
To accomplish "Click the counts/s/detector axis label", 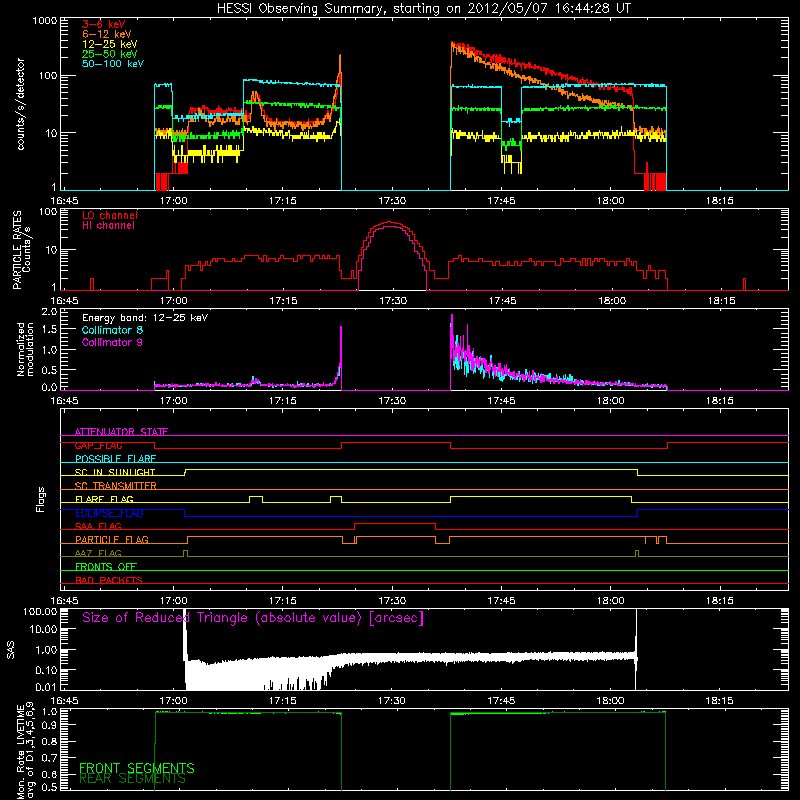I will pyautogui.click(x=21, y=104).
